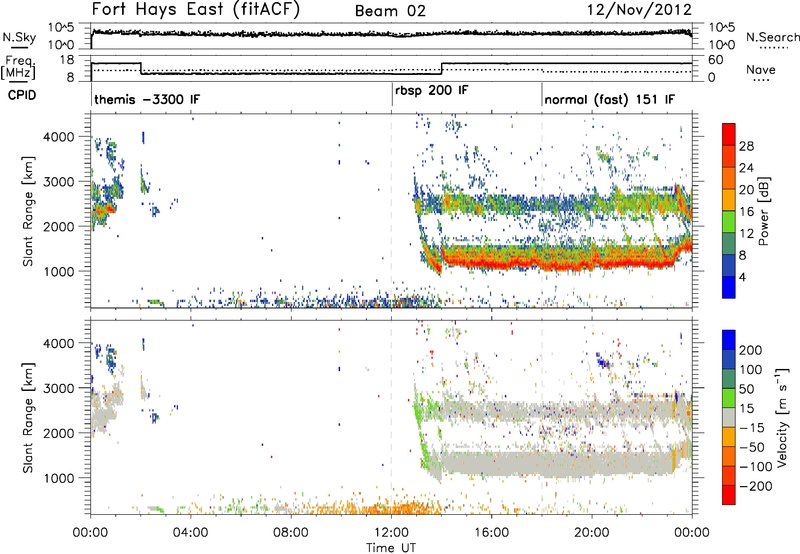Image resolution: width=800 pixels, height=554 pixels.
Task: Click the blue segment of the power colorbar
Action: [729, 287]
